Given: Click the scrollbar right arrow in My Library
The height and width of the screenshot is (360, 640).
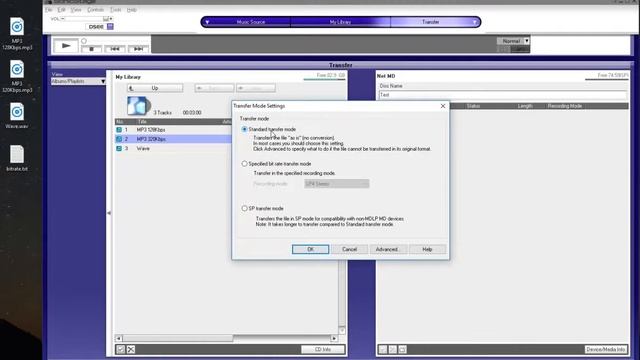Looking at the screenshot, I should click(334, 338).
